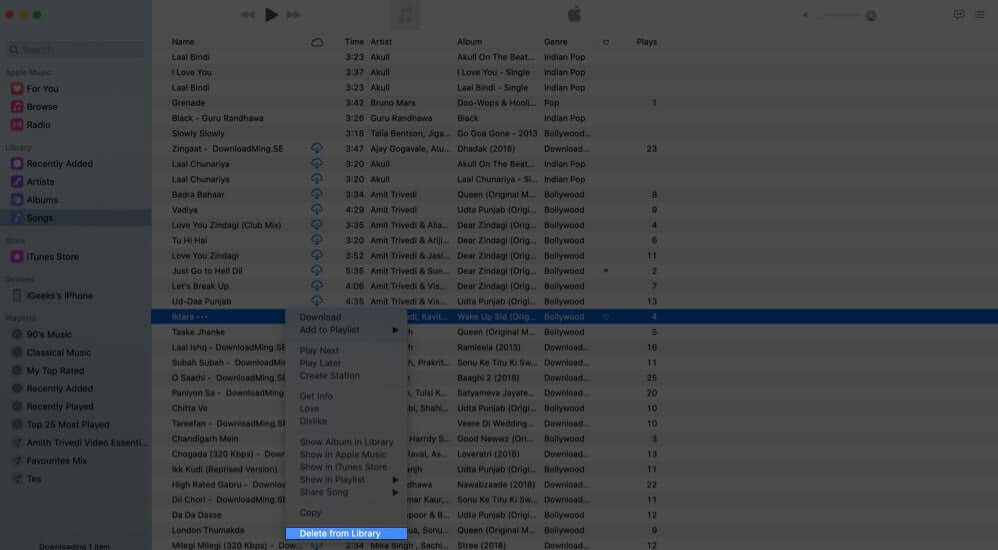Click the love heart column header
The width and height of the screenshot is (998, 550).
click(x=605, y=42)
